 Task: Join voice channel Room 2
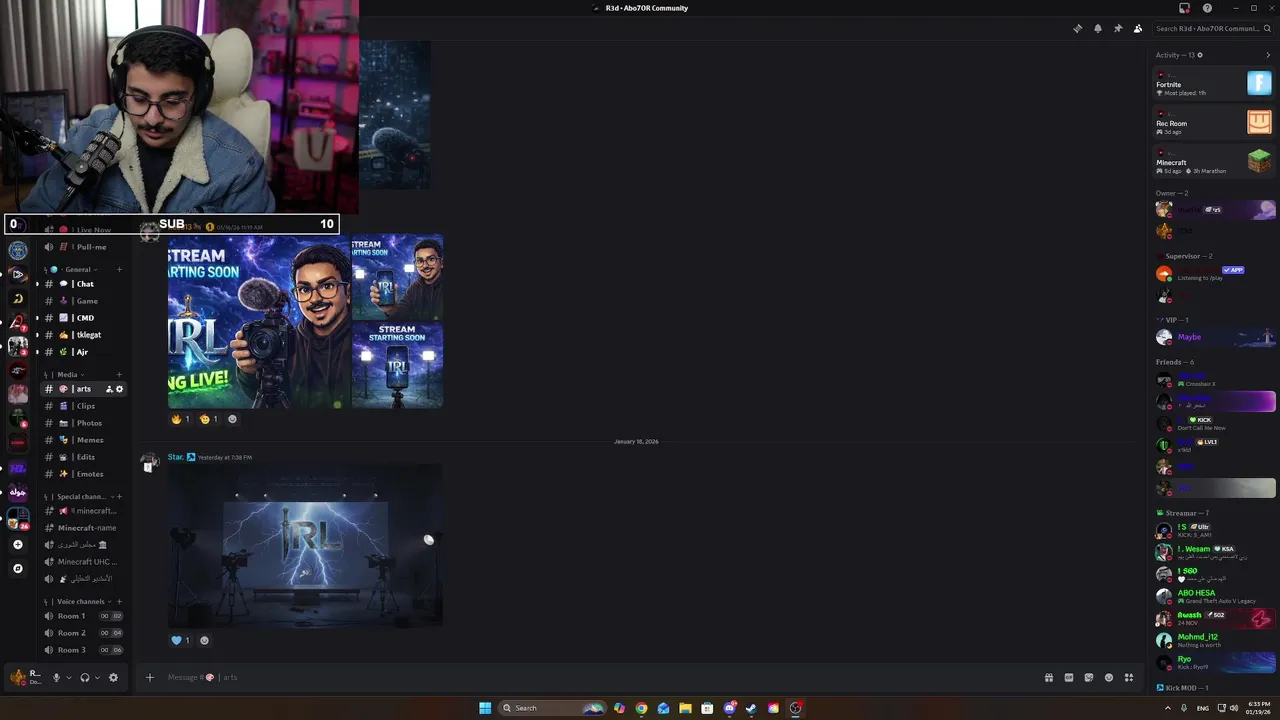[84, 633]
